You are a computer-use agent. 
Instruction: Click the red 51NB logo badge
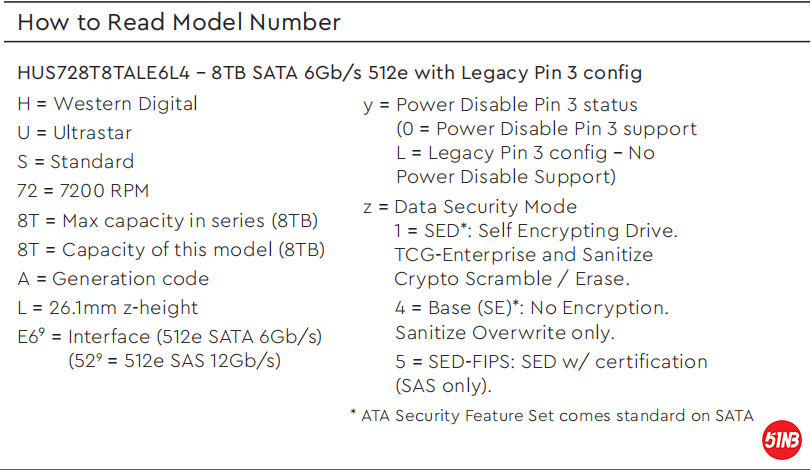tap(781, 439)
